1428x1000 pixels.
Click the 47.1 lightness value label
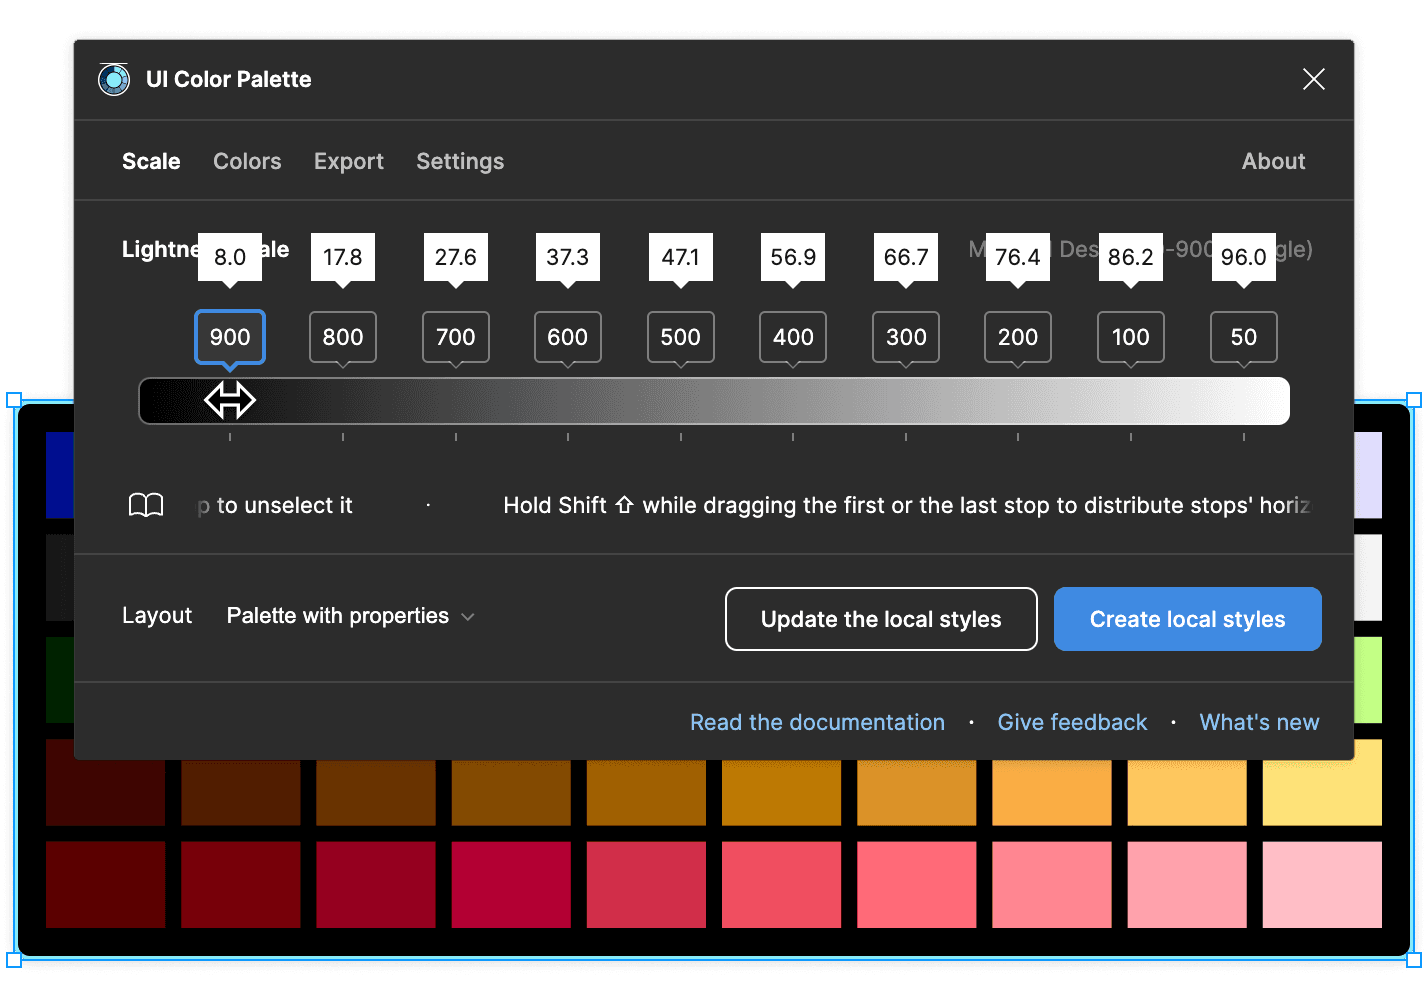680,257
